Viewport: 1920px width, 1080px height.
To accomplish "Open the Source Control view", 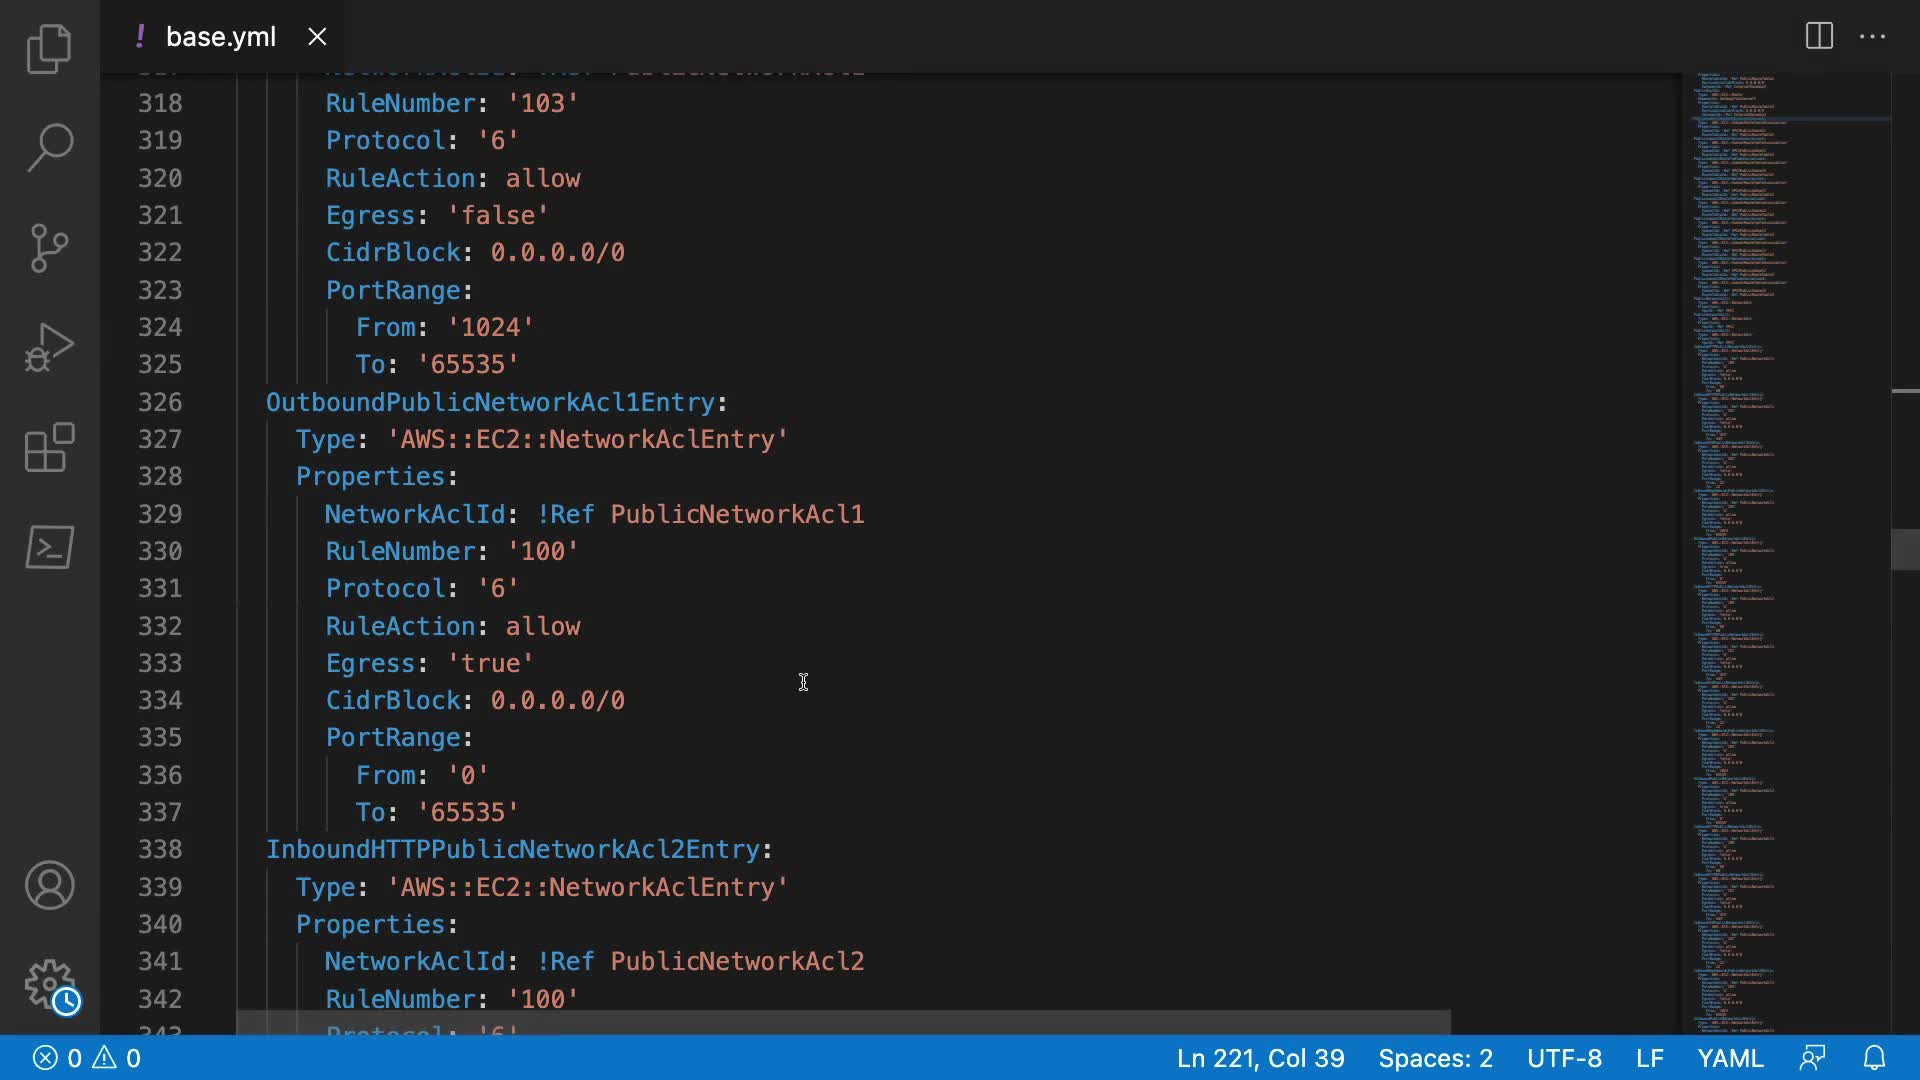I will click(x=49, y=247).
